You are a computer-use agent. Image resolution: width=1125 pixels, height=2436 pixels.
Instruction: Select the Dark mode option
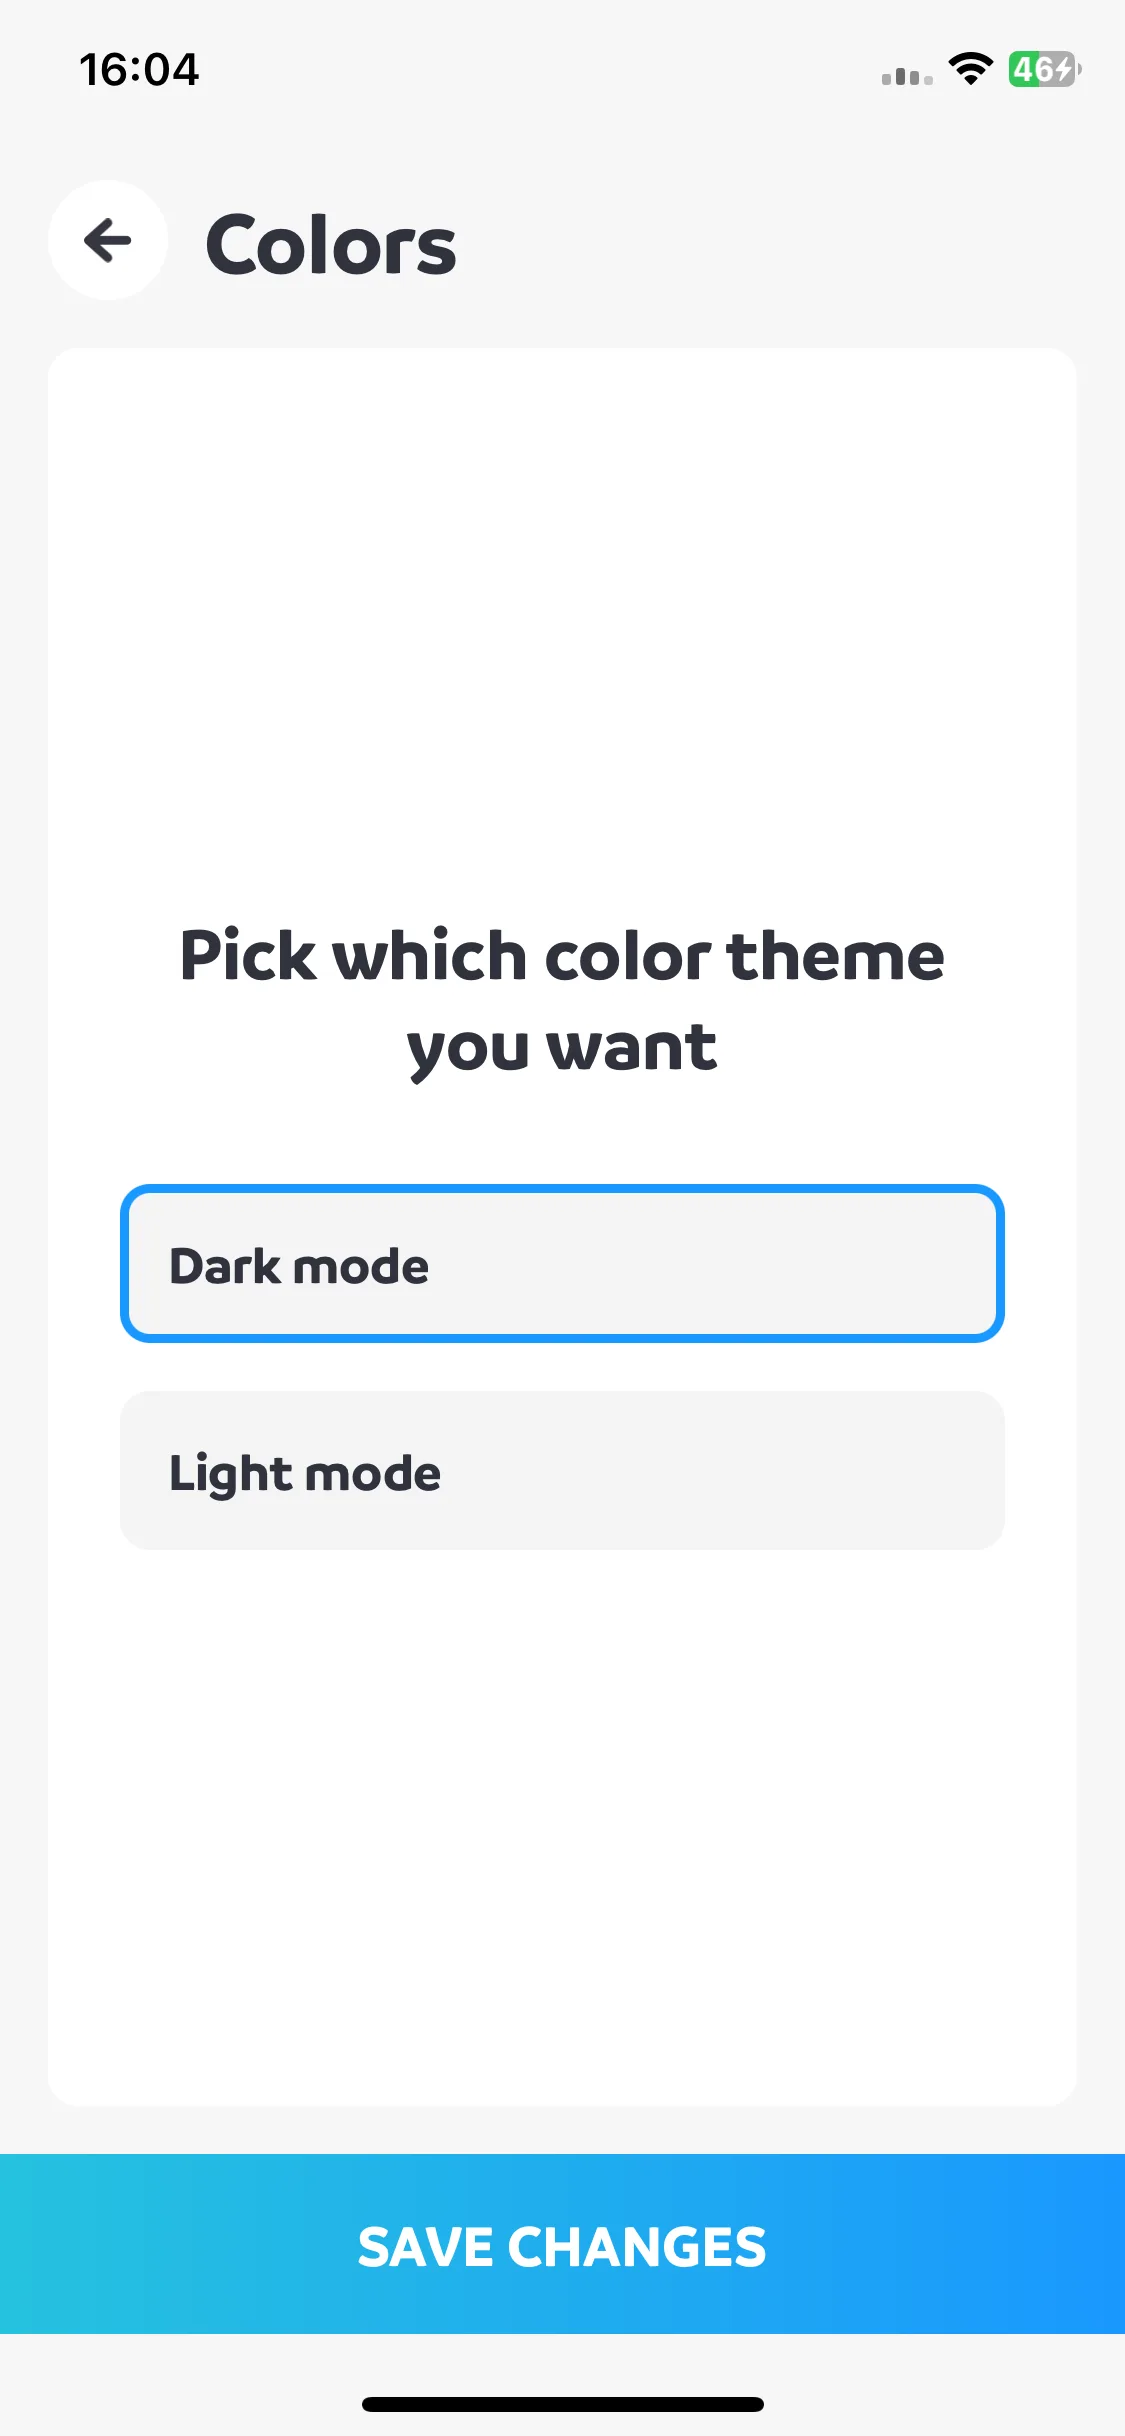pos(562,1264)
